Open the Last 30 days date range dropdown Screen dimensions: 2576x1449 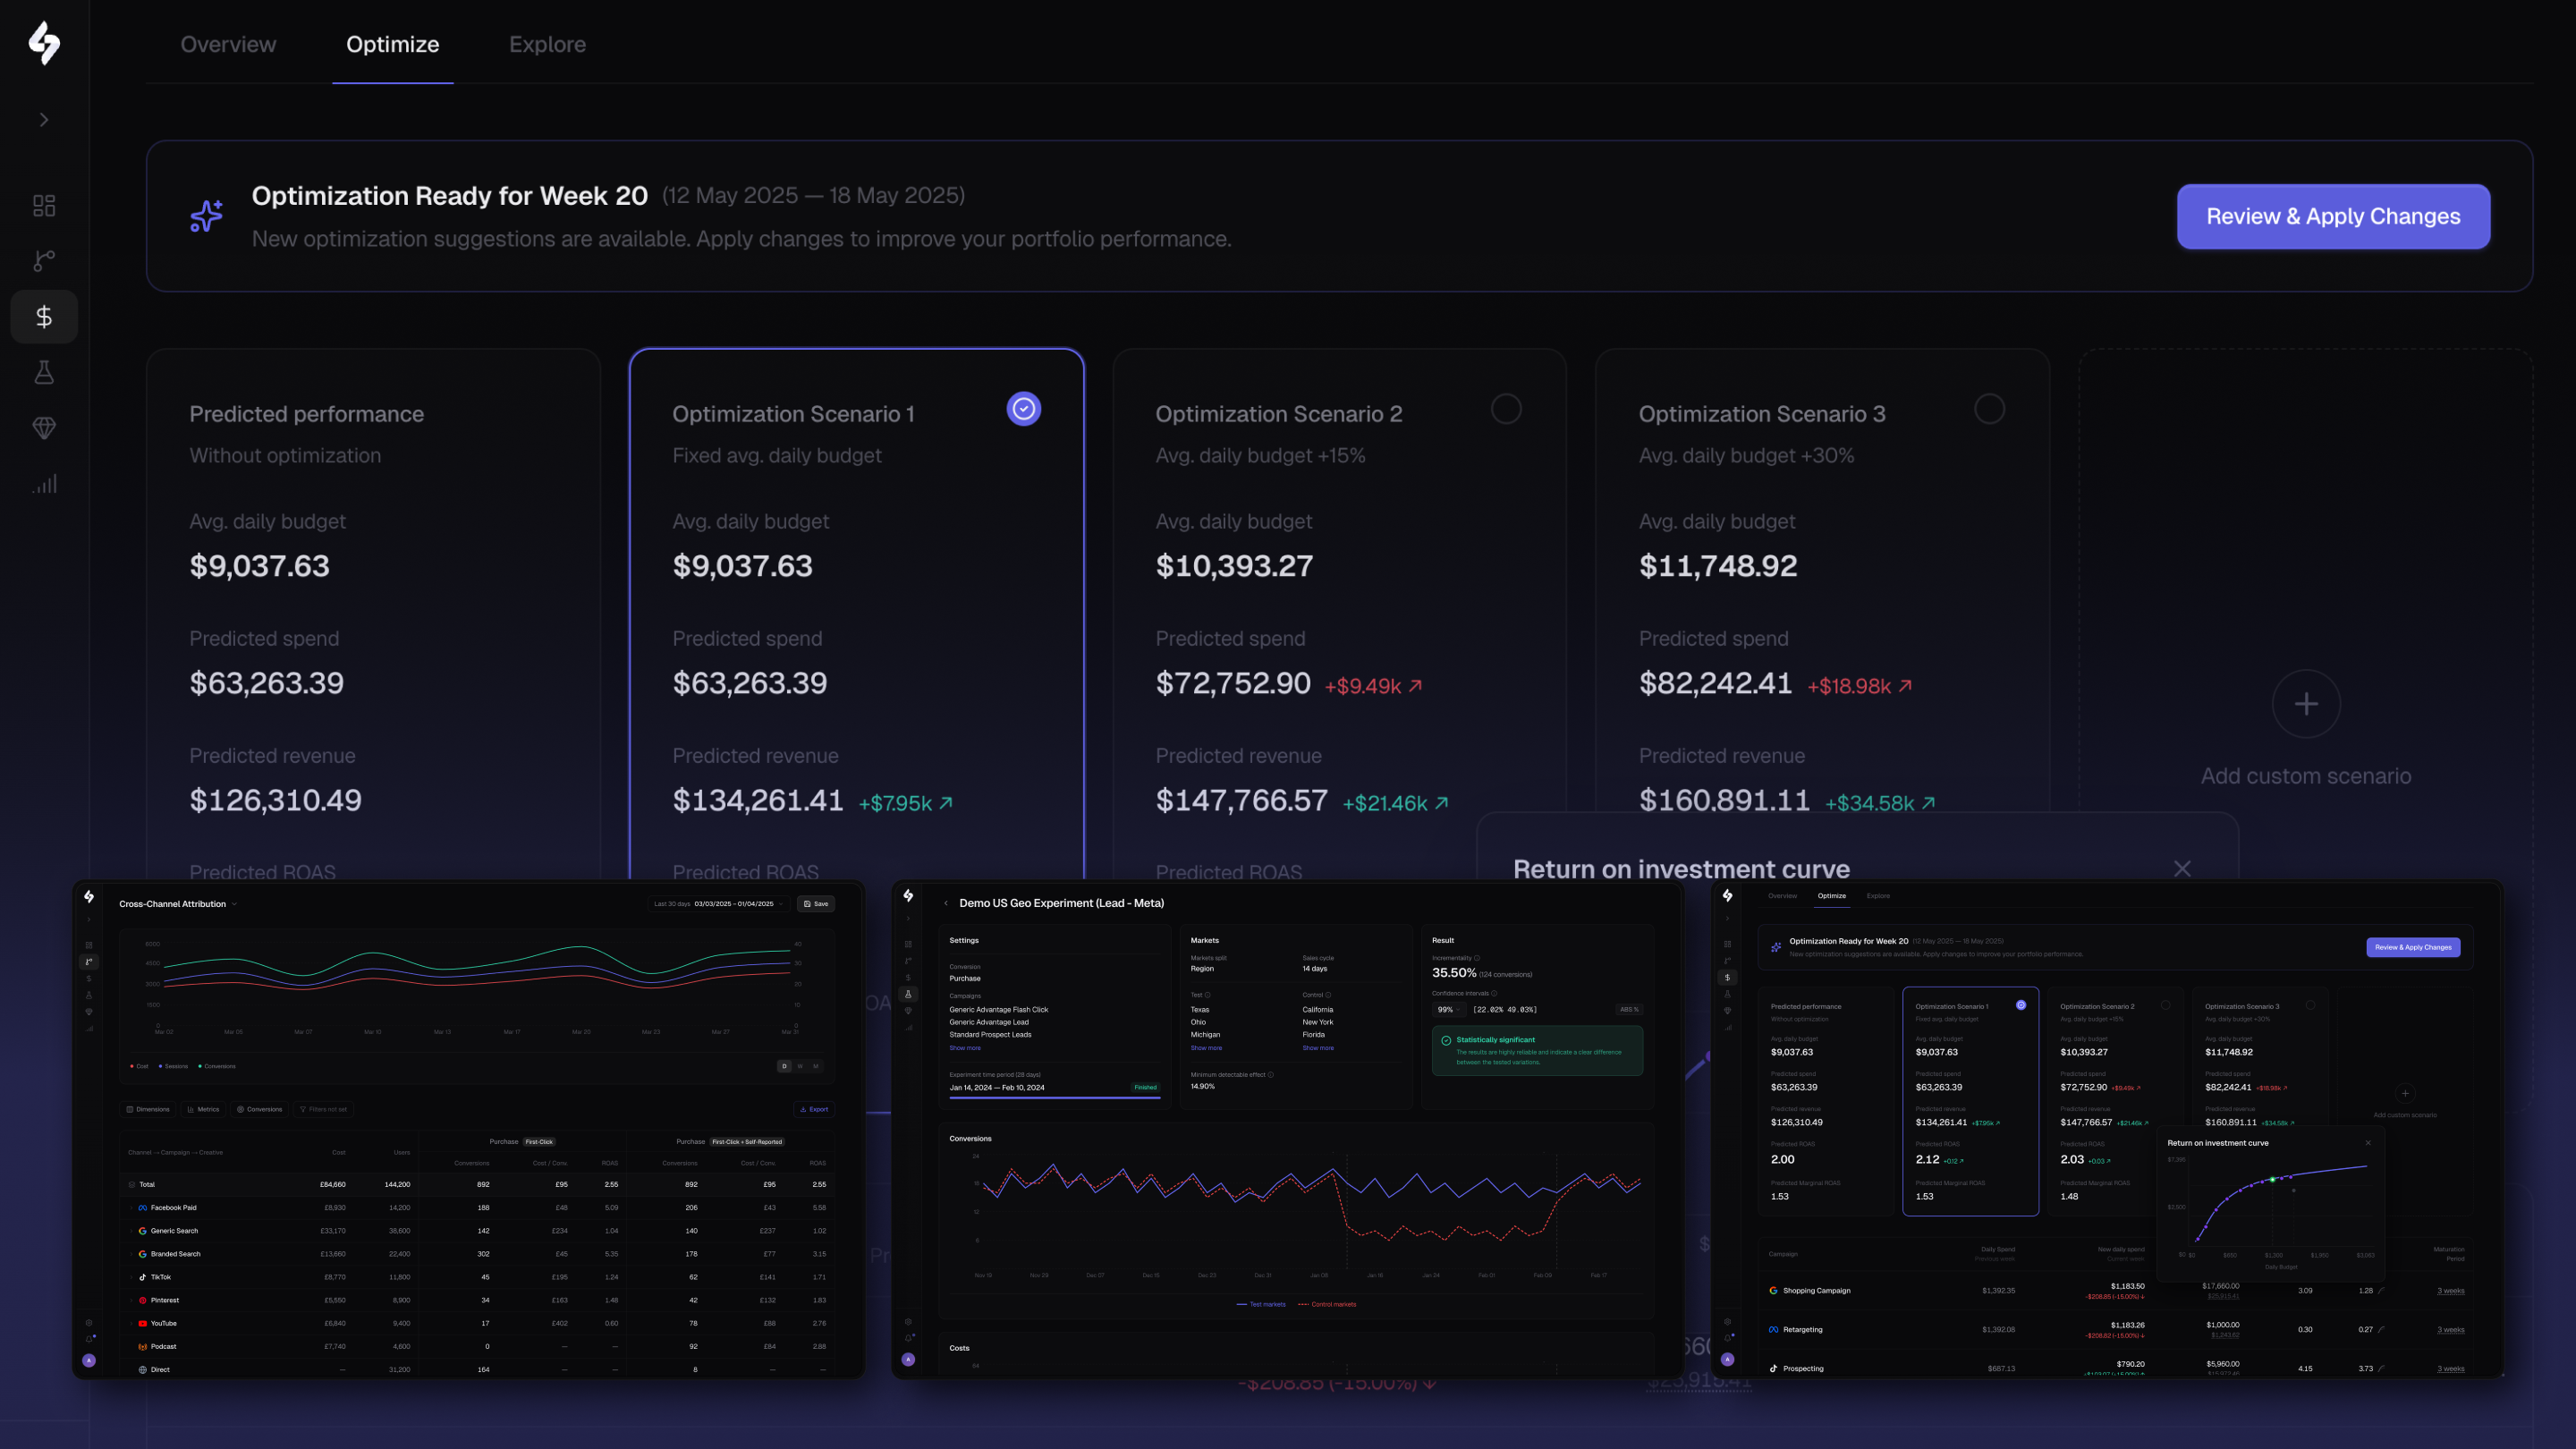716,904
